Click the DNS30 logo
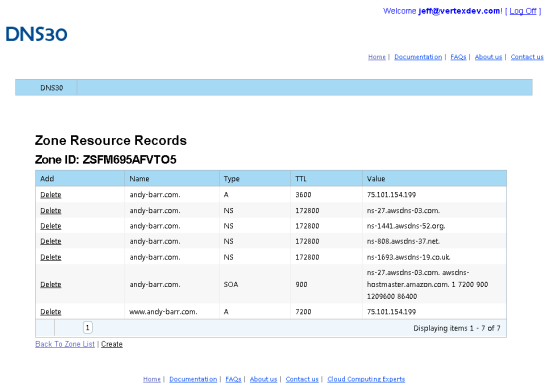The width and height of the screenshot is (550, 388). pos(36,34)
